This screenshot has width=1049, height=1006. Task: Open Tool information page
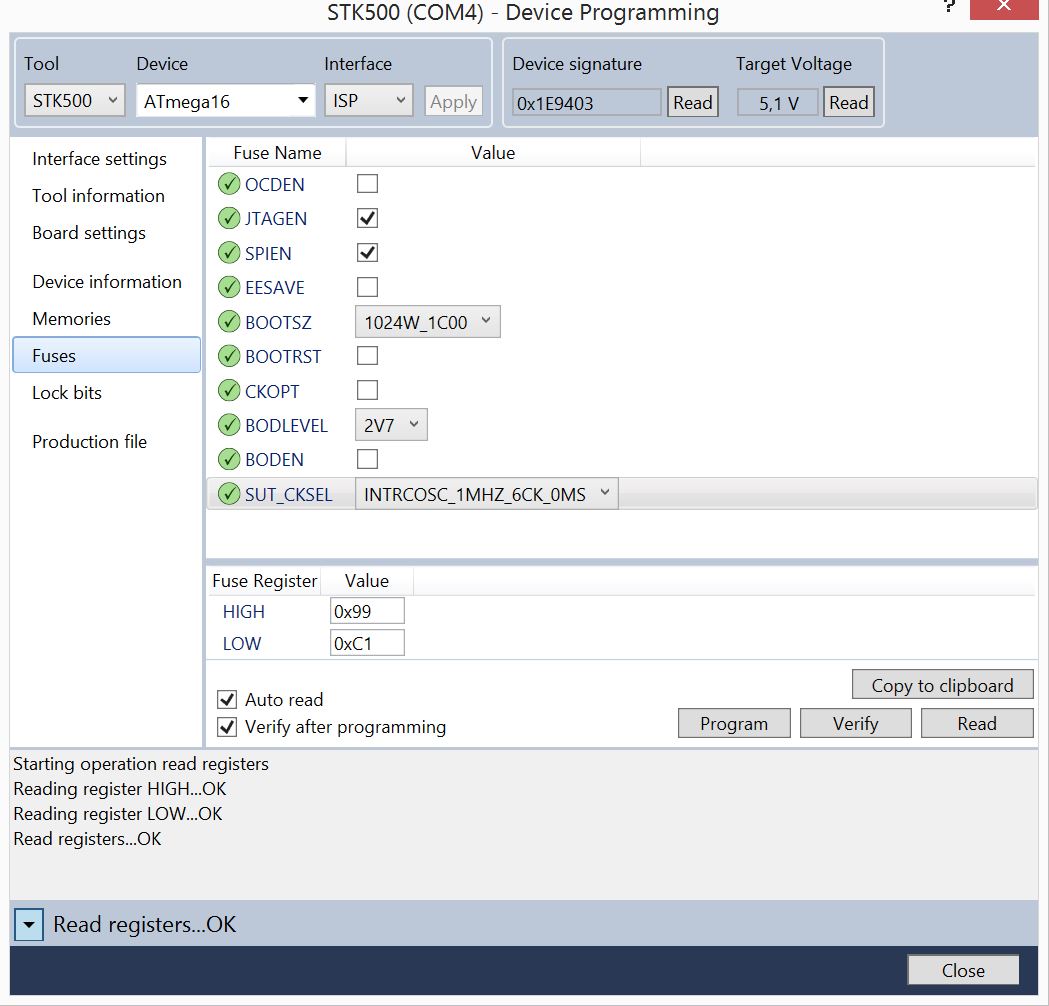[98, 195]
